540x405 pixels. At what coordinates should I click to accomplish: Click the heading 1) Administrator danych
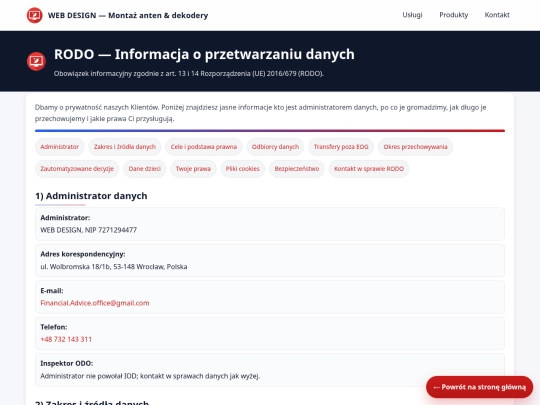[91, 196]
